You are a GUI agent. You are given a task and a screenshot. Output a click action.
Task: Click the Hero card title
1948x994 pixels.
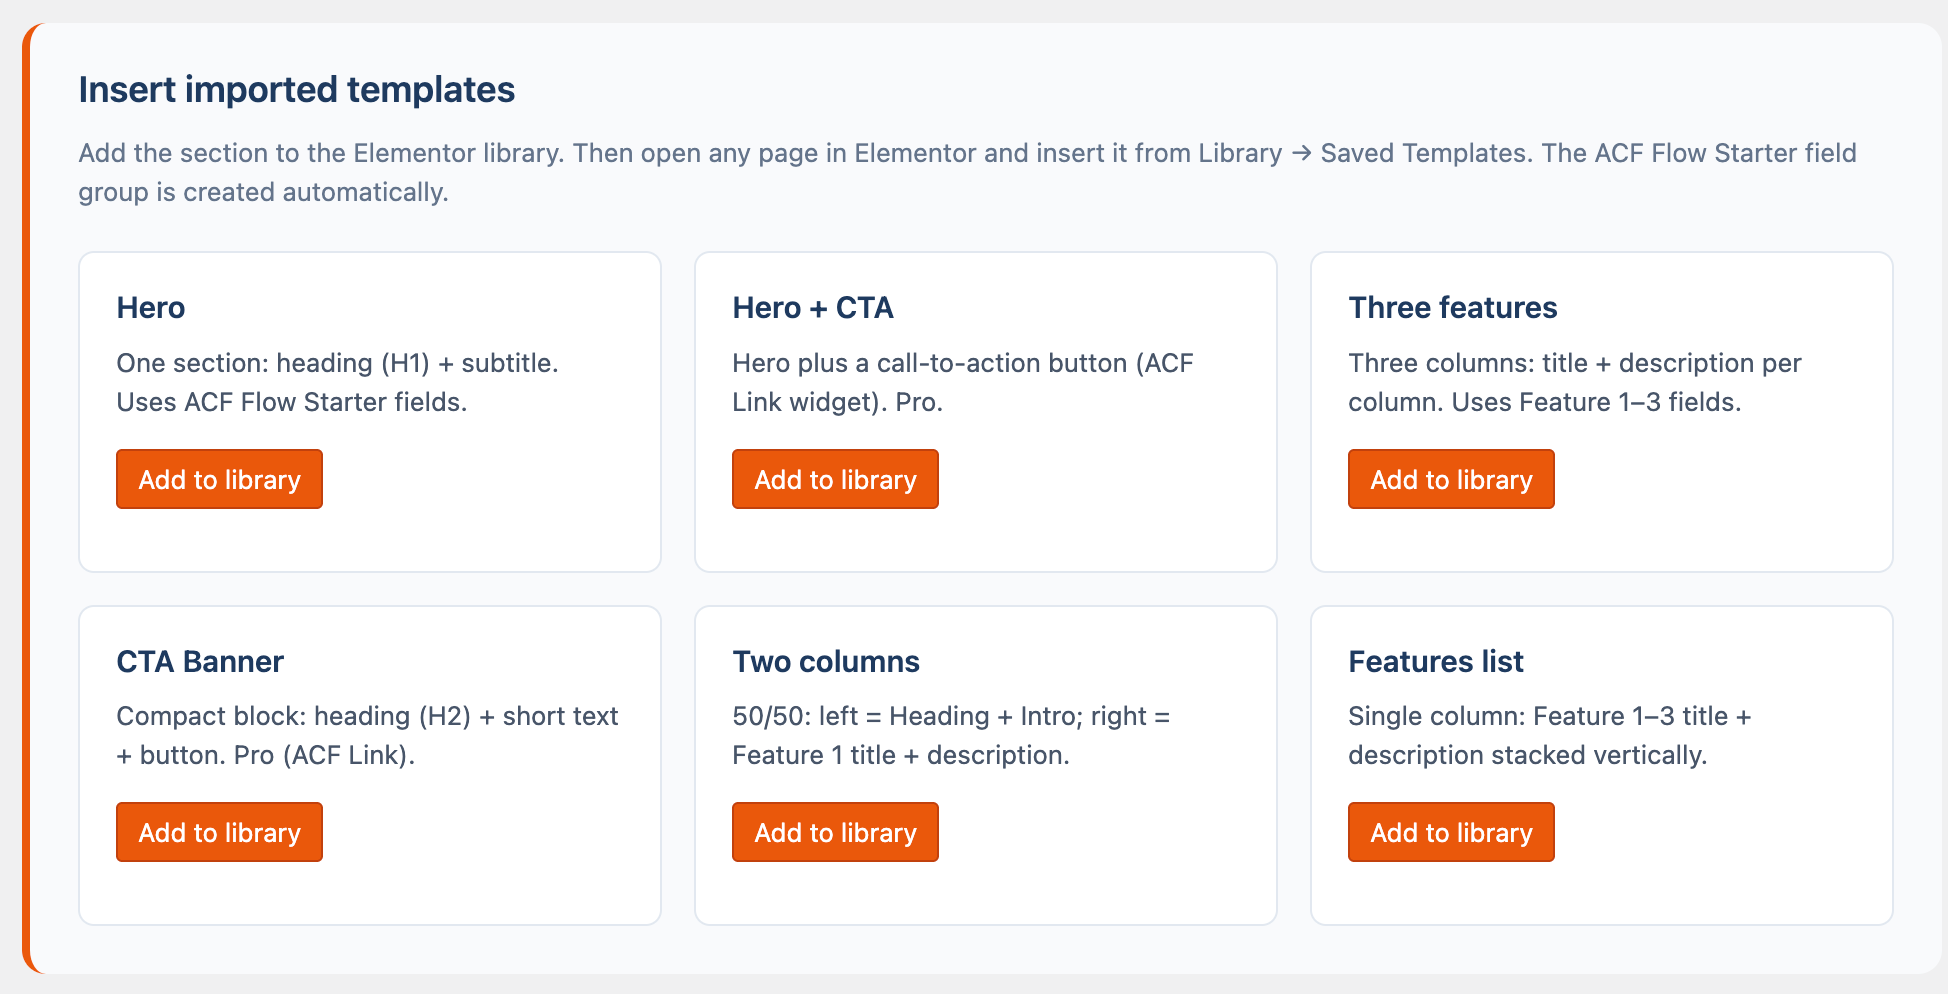click(x=151, y=308)
